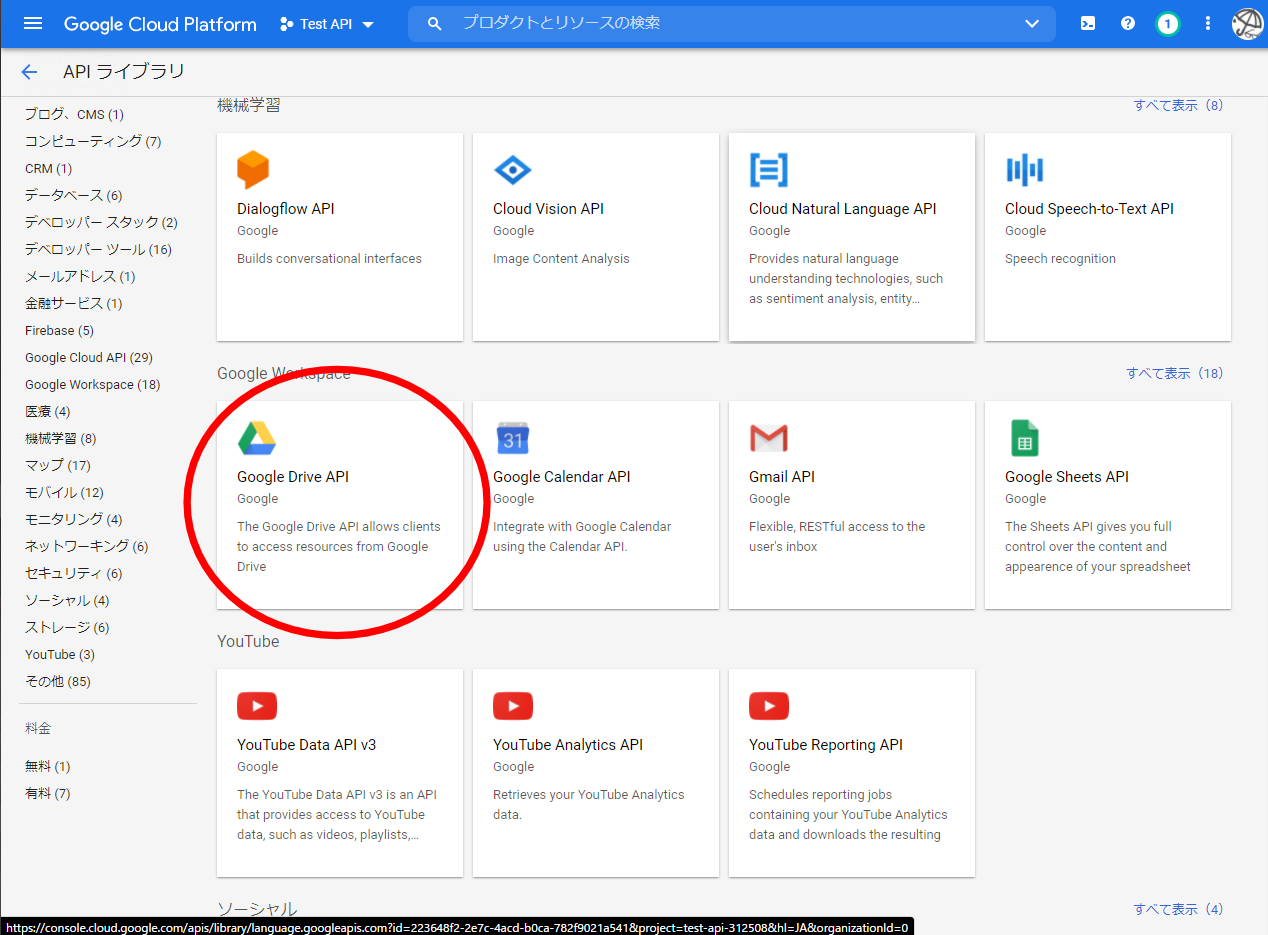
Task: Open the Test API project dropdown
Action: 328,24
